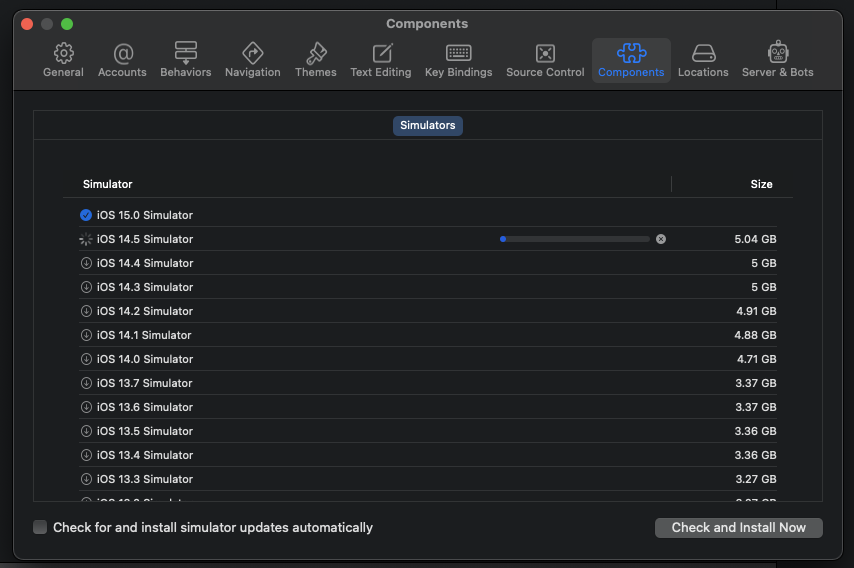Image resolution: width=854 pixels, height=568 pixels.
Task: Open the Locations preferences pane
Action: coord(703,60)
